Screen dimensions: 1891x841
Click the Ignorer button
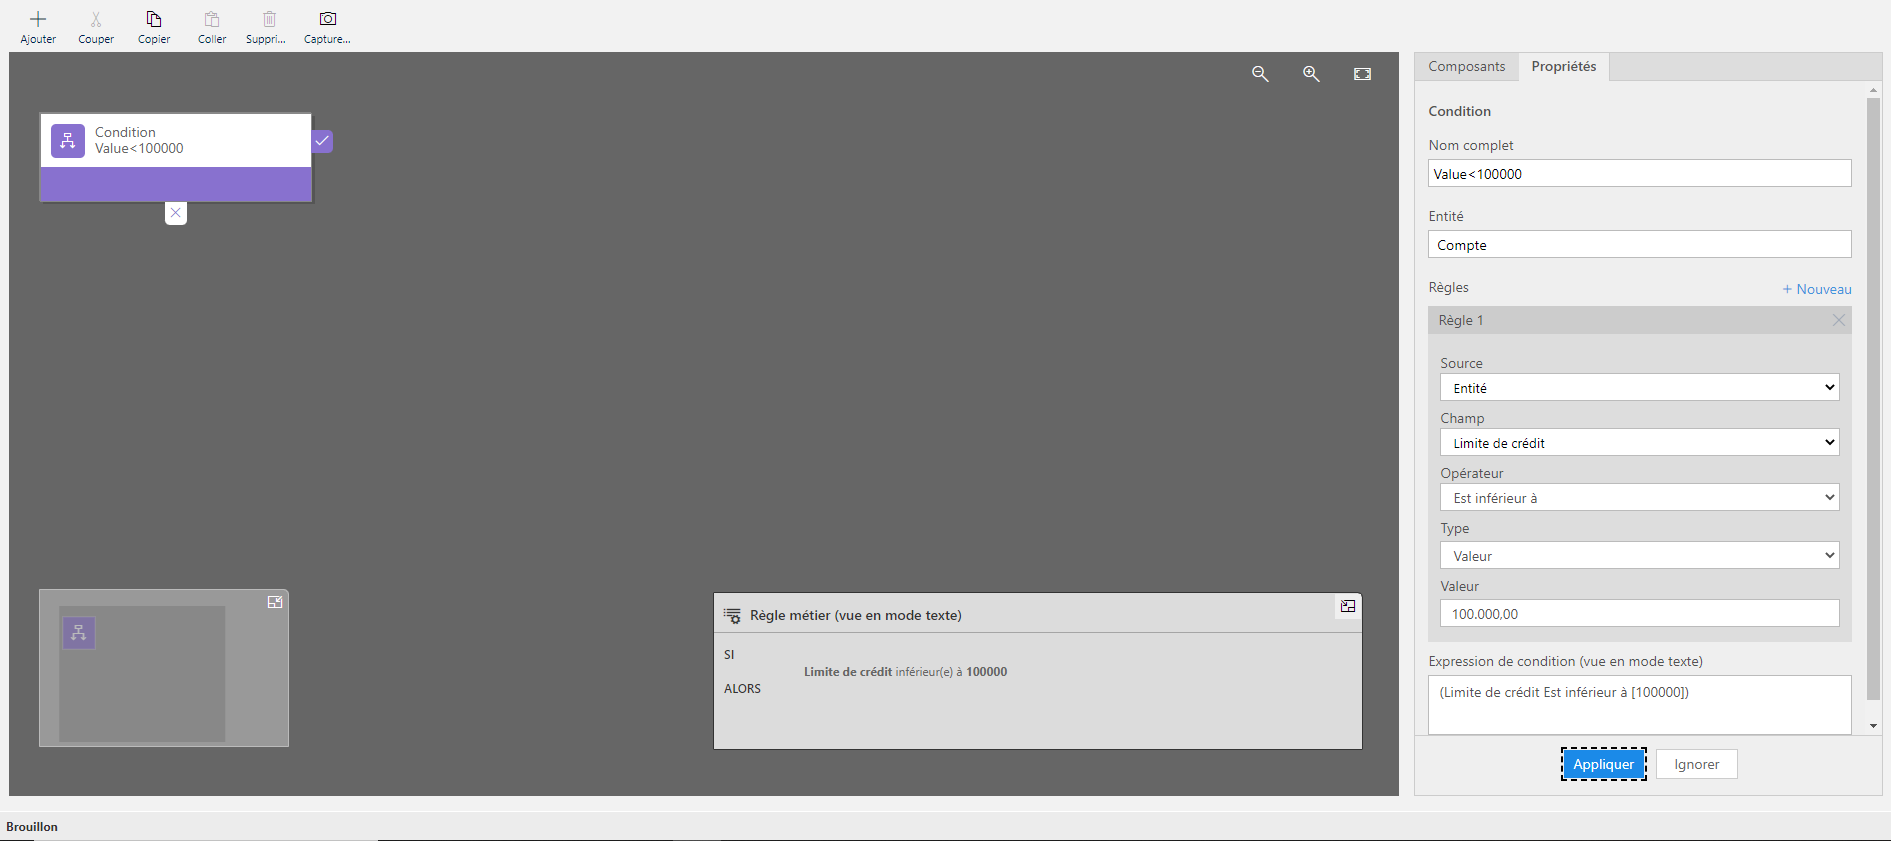pos(1696,764)
